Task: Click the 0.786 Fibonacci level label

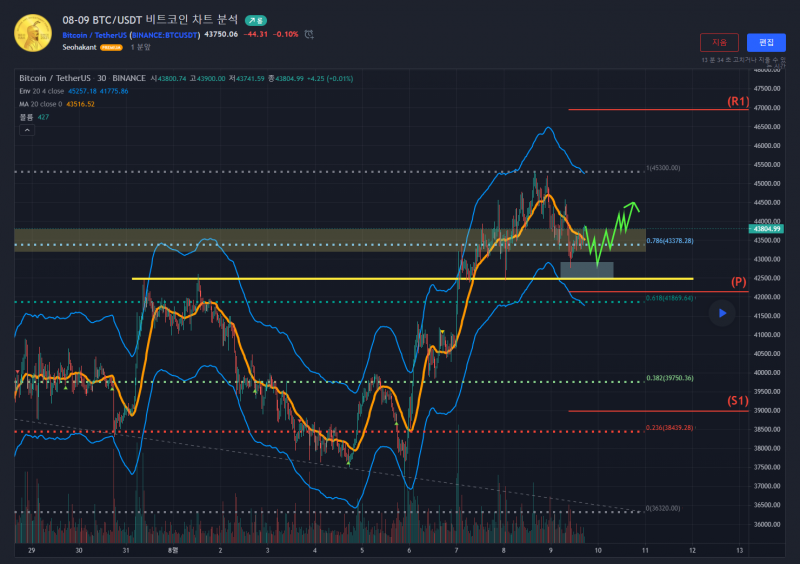Action: [670, 241]
